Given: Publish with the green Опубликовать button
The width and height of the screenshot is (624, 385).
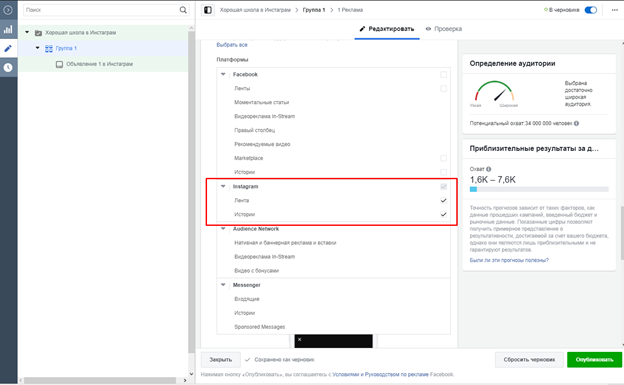Looking at the screenshot, I should [595, 360].
